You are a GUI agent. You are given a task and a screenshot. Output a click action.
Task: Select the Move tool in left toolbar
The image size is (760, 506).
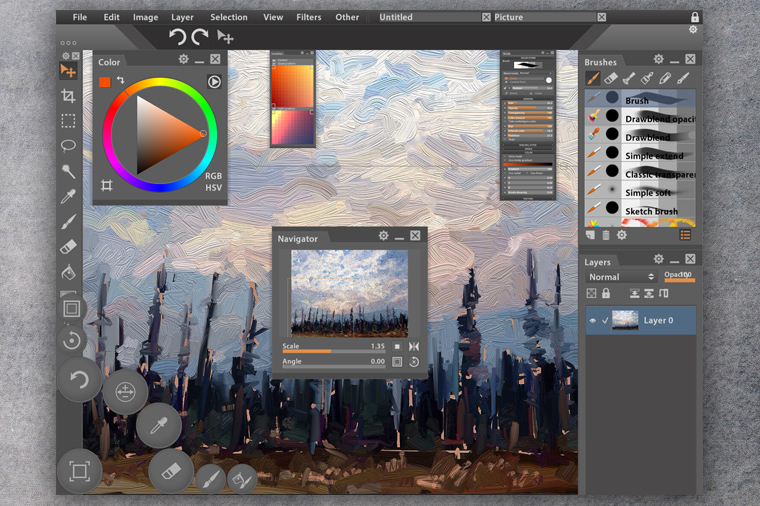[68, 71]
